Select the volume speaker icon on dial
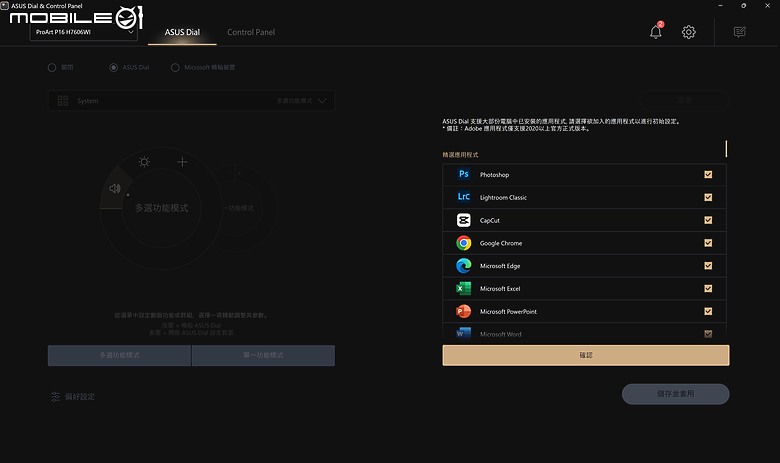This screenshot has height=463, width=780. point(115,188)
